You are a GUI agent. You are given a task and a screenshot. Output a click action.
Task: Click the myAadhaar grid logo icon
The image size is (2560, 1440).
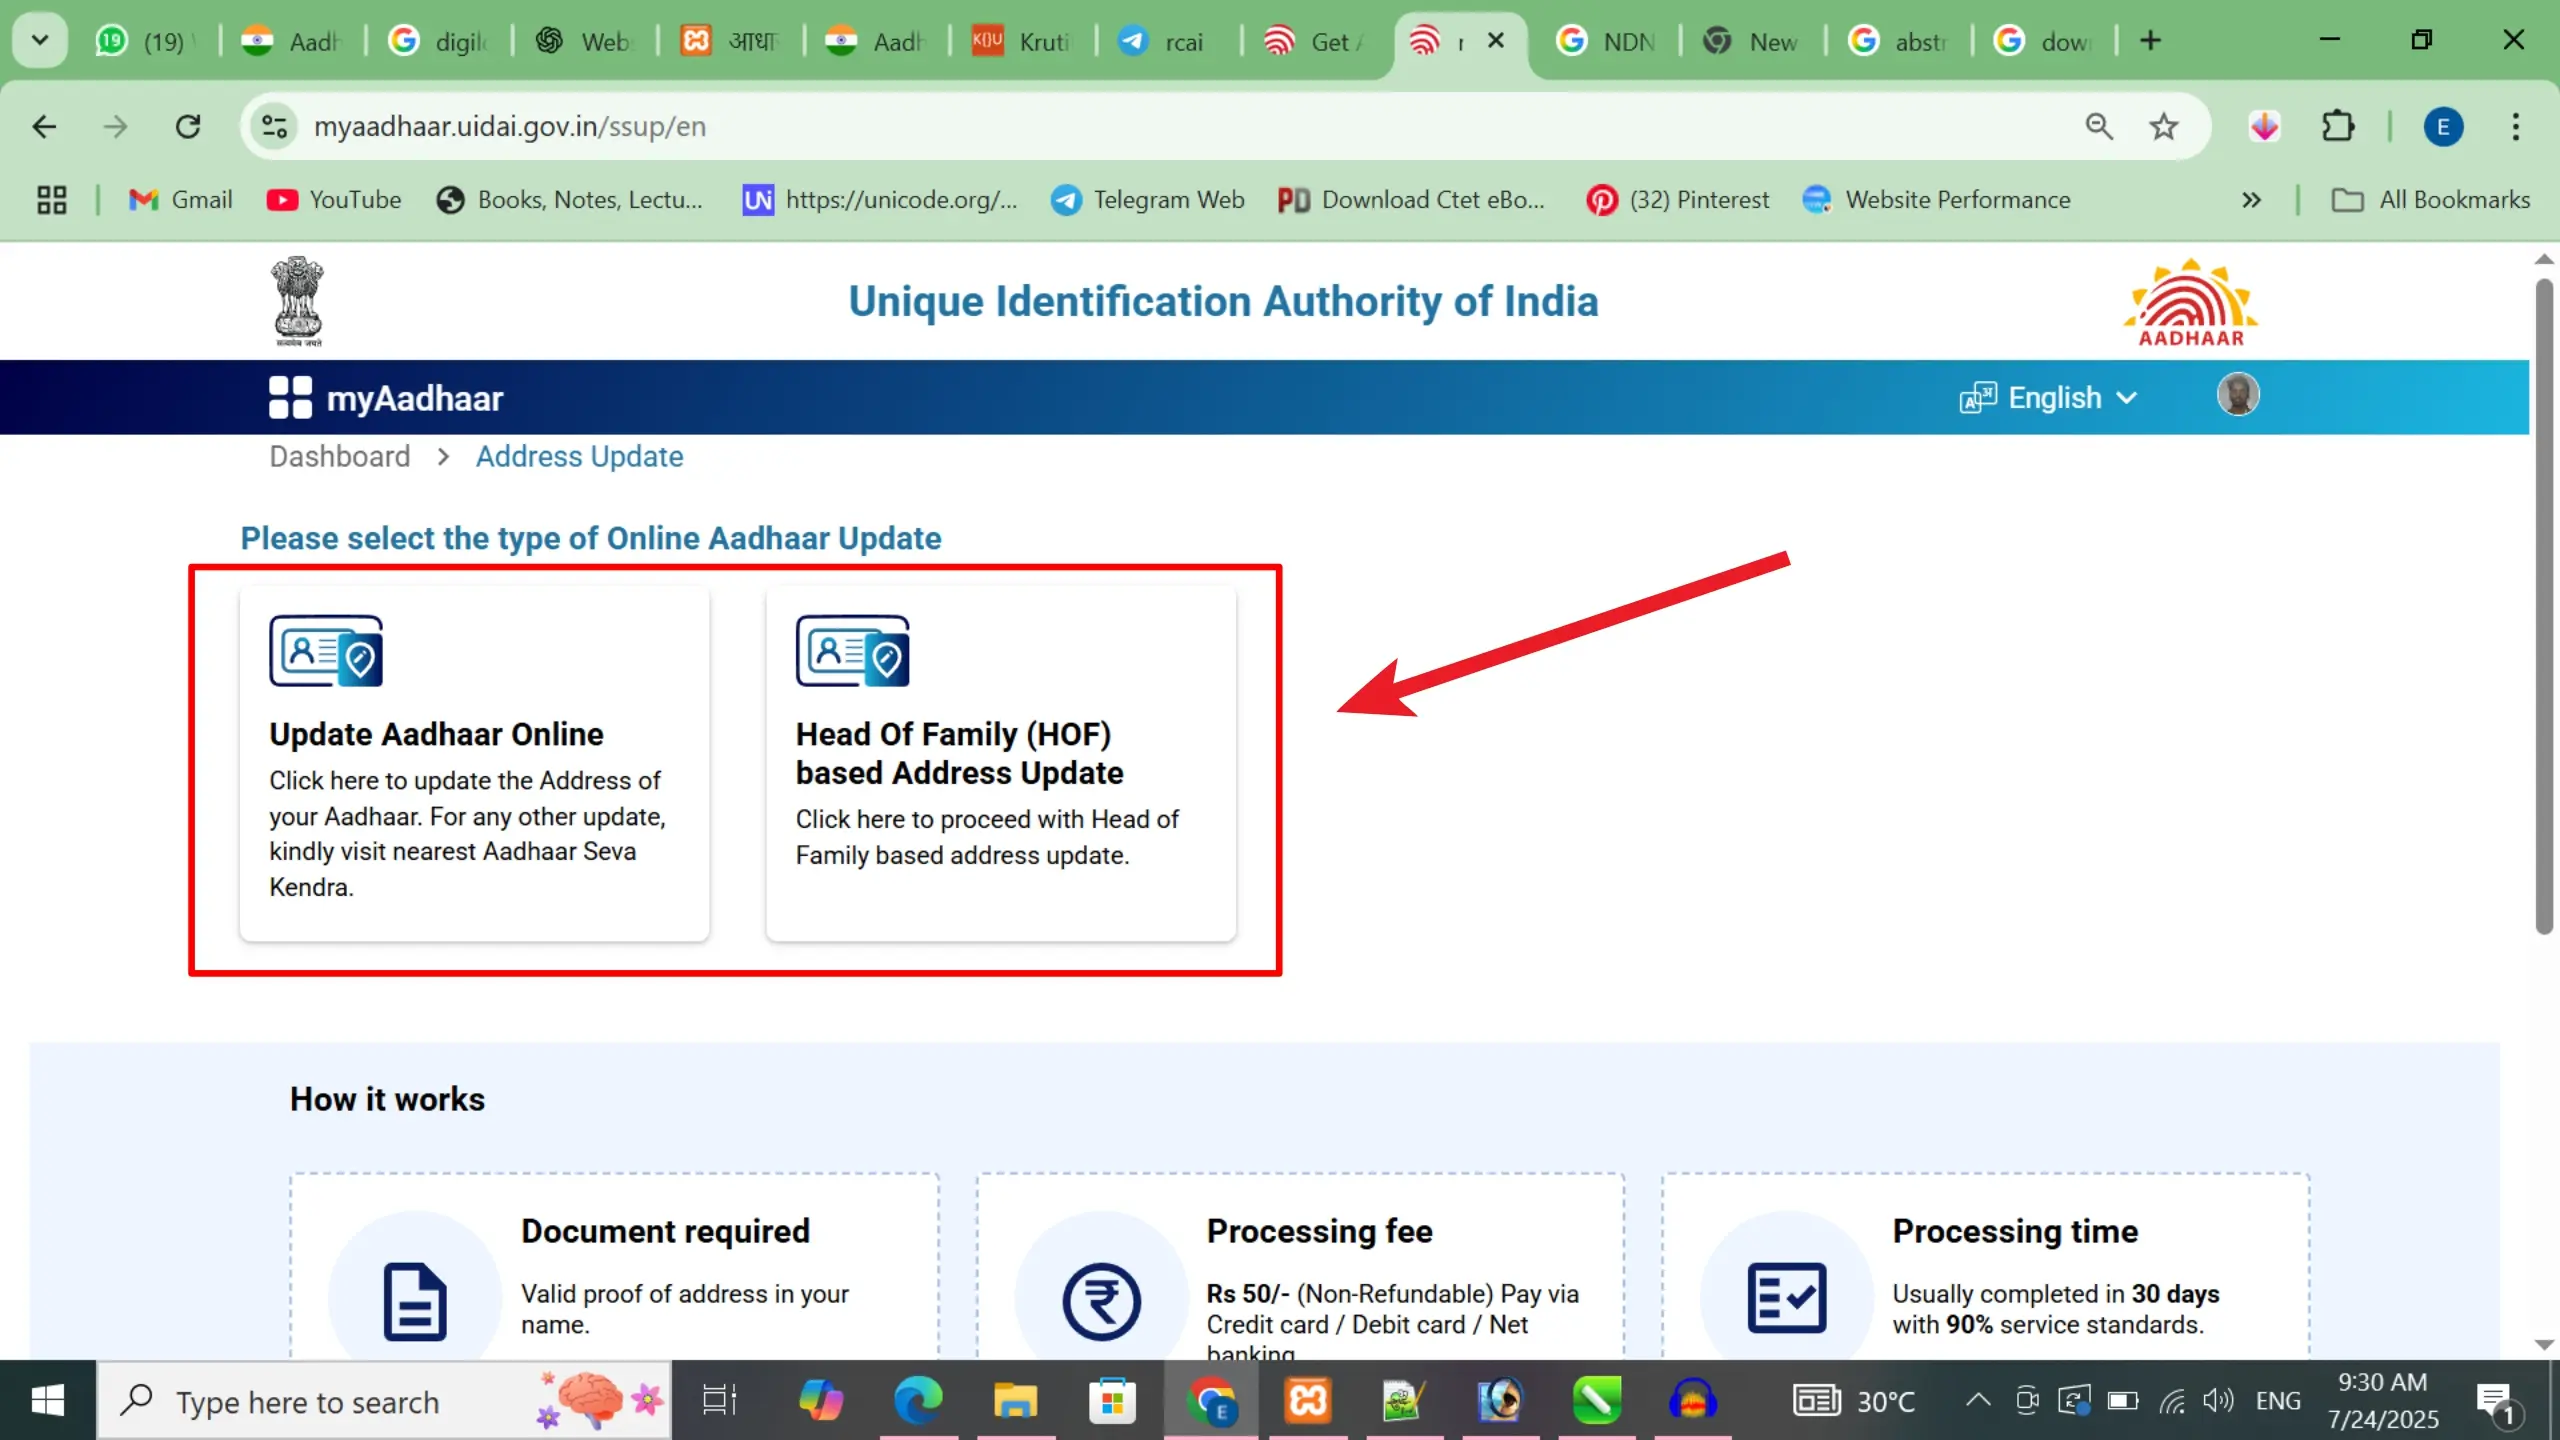click(290, 397)
